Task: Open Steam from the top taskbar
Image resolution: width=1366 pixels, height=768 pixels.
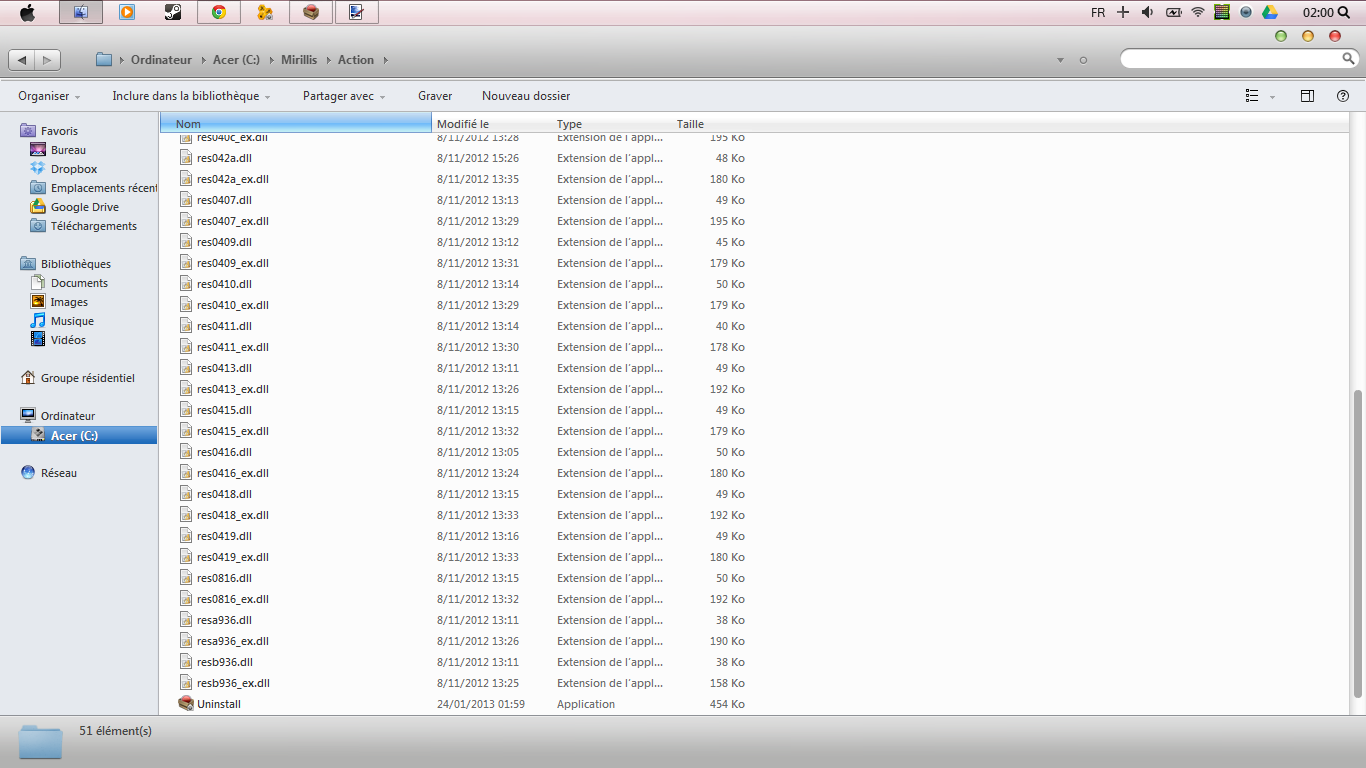Action: point(173,12)
